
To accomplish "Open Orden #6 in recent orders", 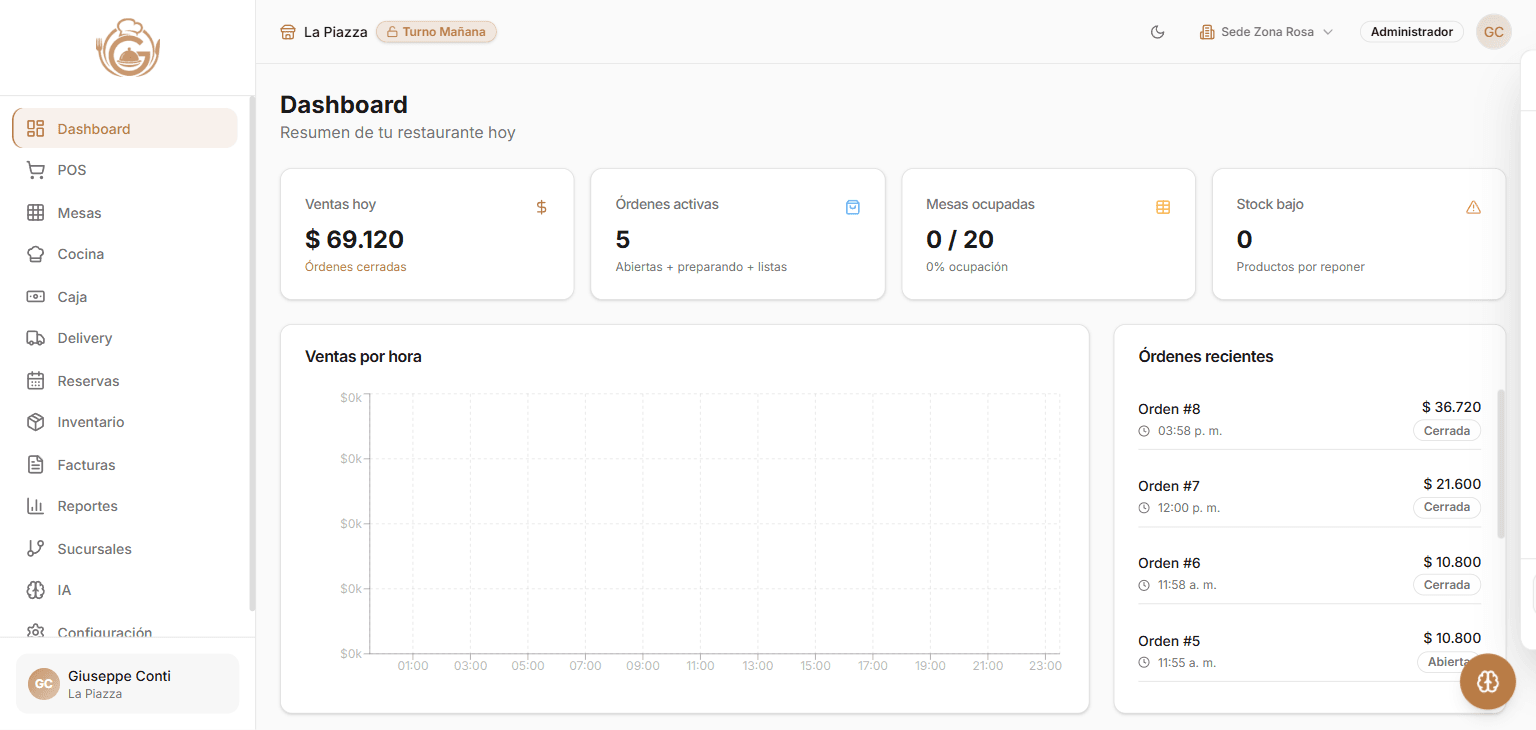I will tap(1309, 573).
